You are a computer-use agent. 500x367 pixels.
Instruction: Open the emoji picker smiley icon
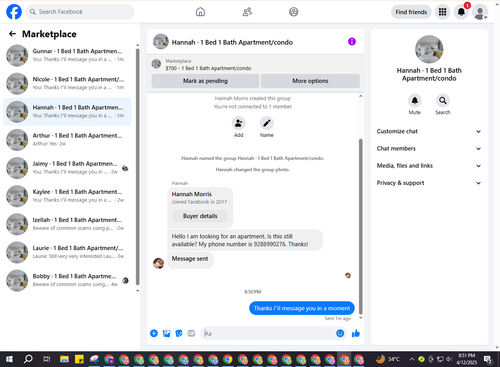pos(340,333)
